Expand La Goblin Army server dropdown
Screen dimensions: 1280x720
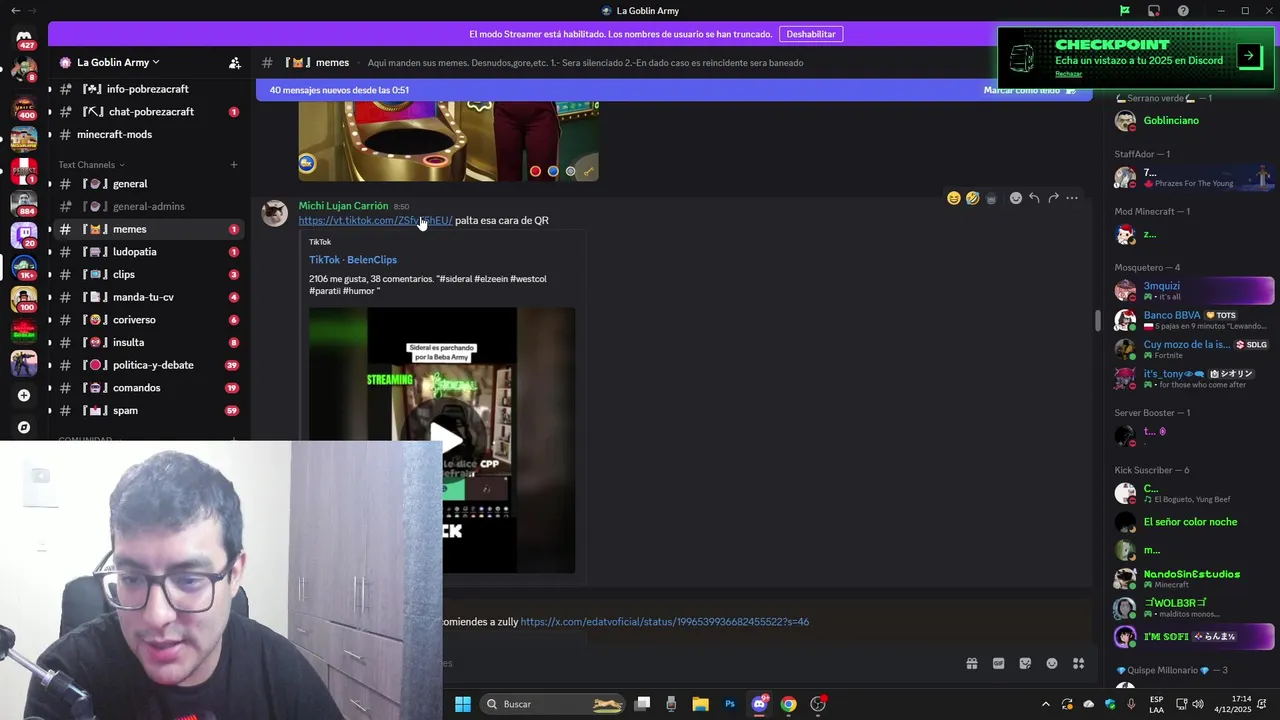coord(118,62)
